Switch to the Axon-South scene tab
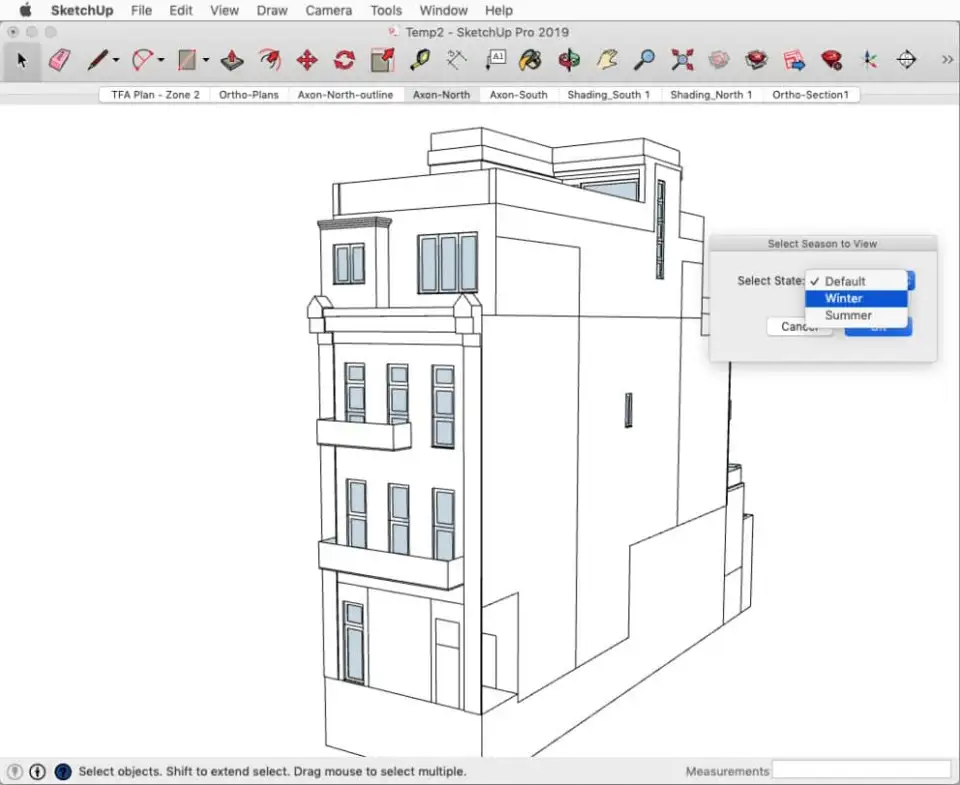Viewport: 960px width, 785px height. click(x=518, y=95)
